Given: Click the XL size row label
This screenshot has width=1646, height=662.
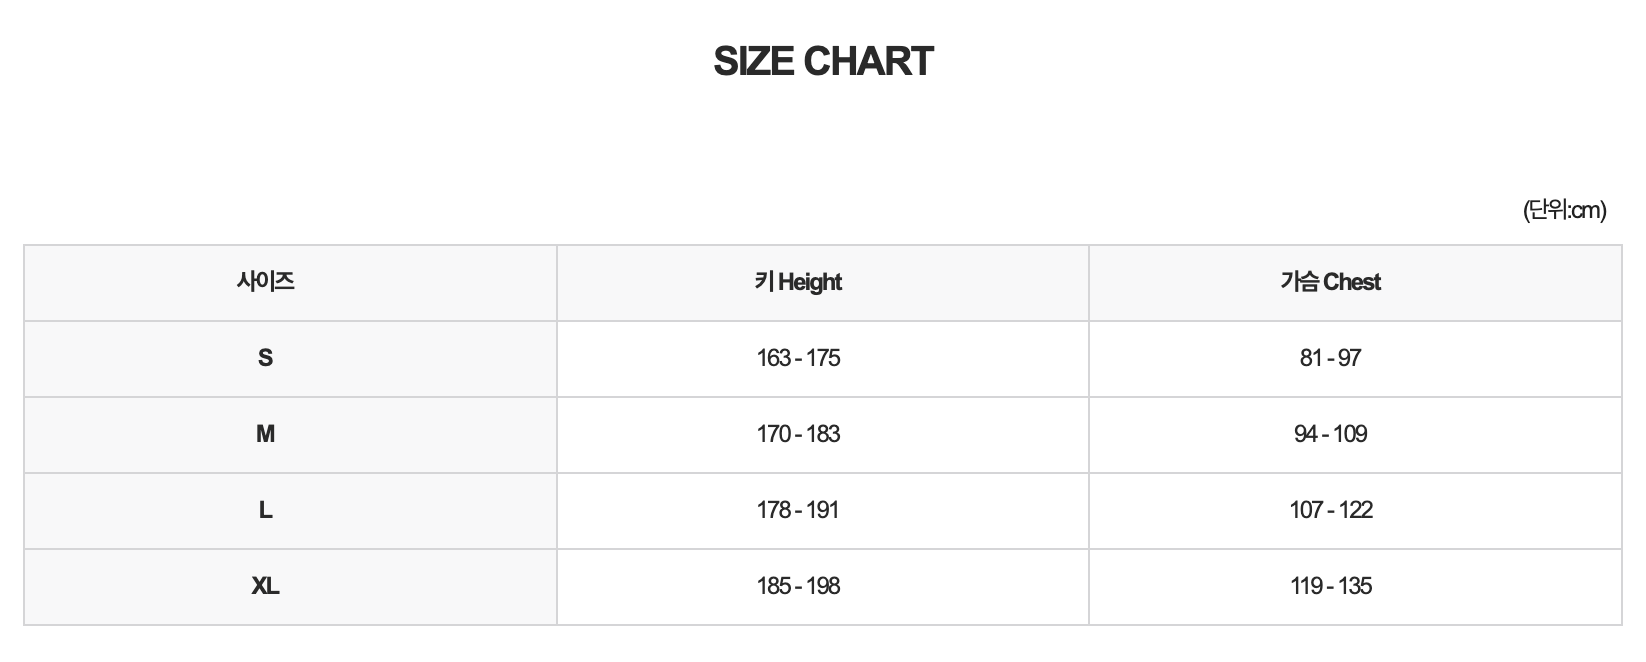Looking at the screenshot, I should (x=265, y=586).
